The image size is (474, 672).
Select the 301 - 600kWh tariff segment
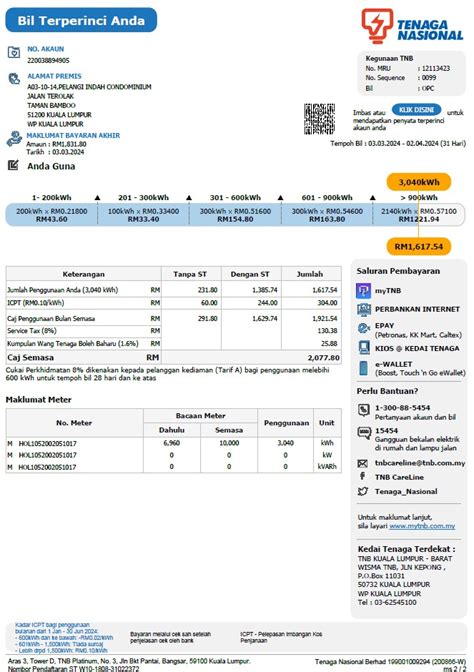tap(235, 214)
